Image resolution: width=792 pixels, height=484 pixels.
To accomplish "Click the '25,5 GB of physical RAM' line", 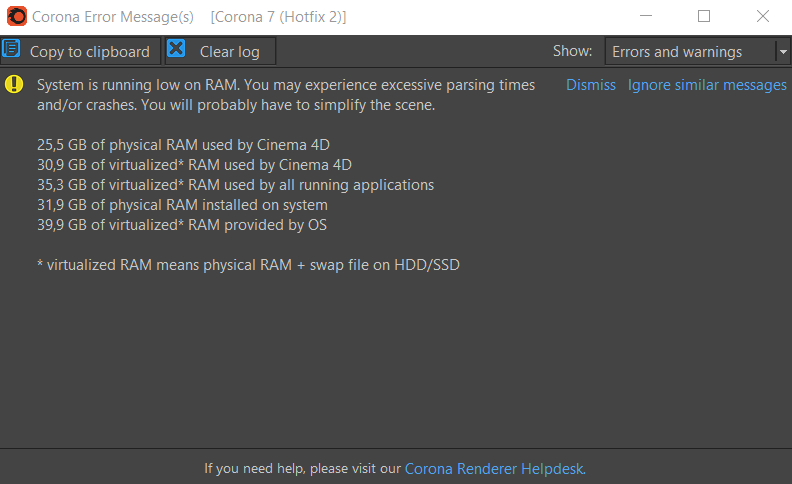I will pyautogui.click(x=183, y=145).
